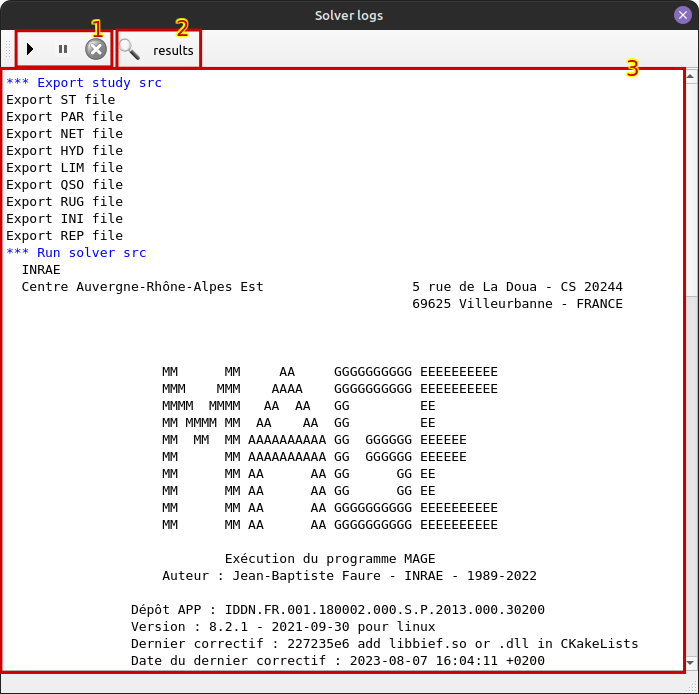Pause the solver with the pause icon

[x=63, y=49]
